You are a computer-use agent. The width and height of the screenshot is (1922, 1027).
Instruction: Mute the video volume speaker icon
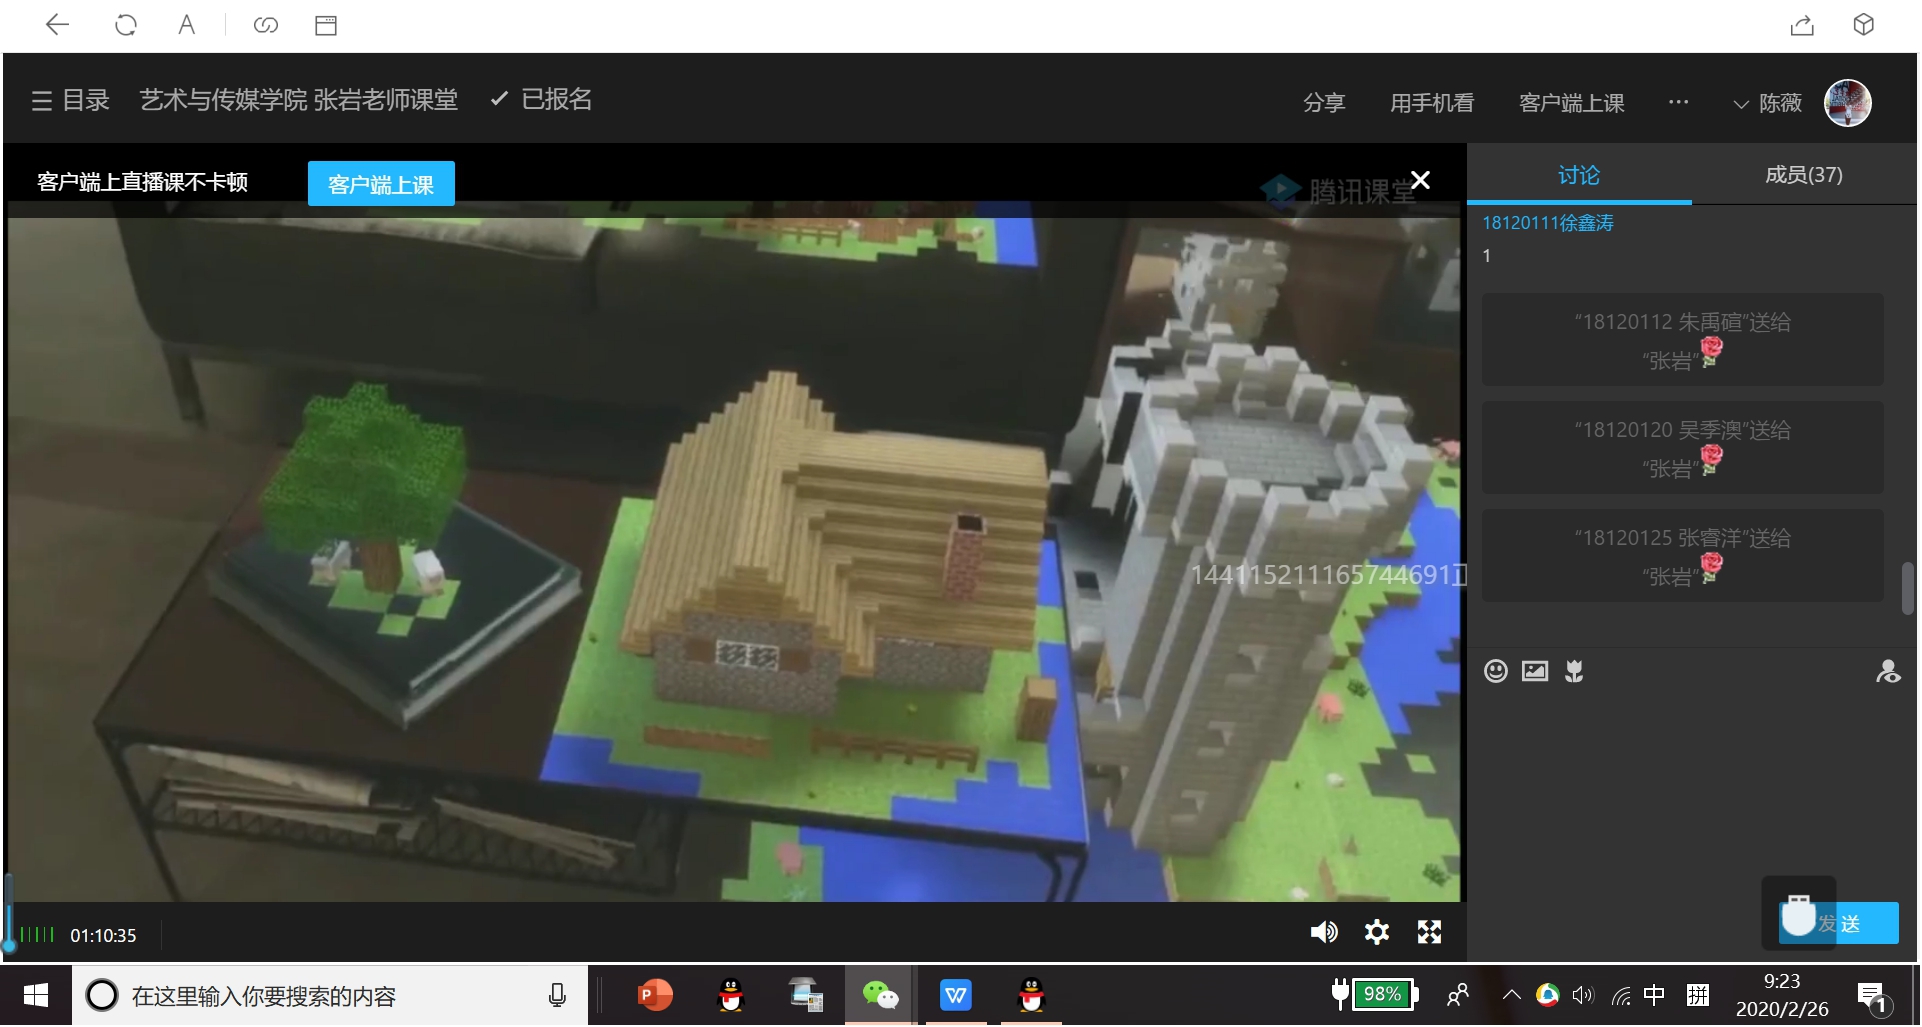point(1323,933)
